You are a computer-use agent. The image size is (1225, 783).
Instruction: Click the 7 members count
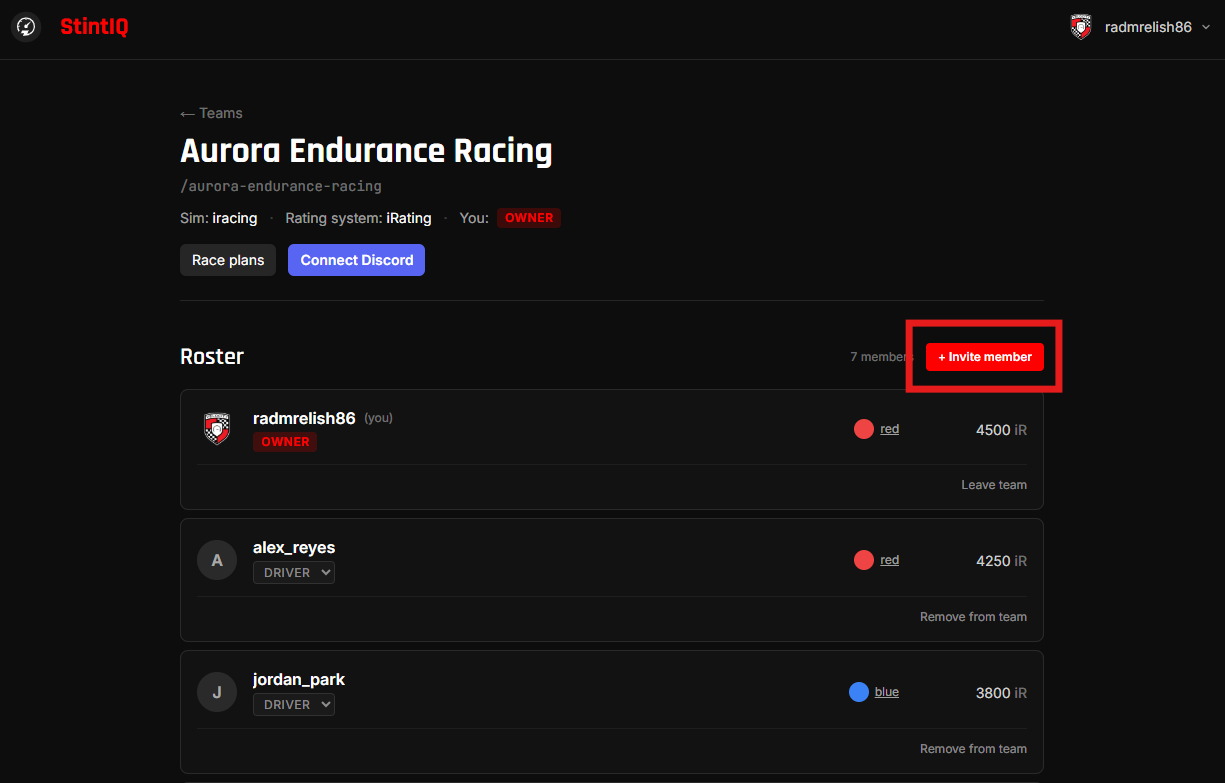[881, 357]
